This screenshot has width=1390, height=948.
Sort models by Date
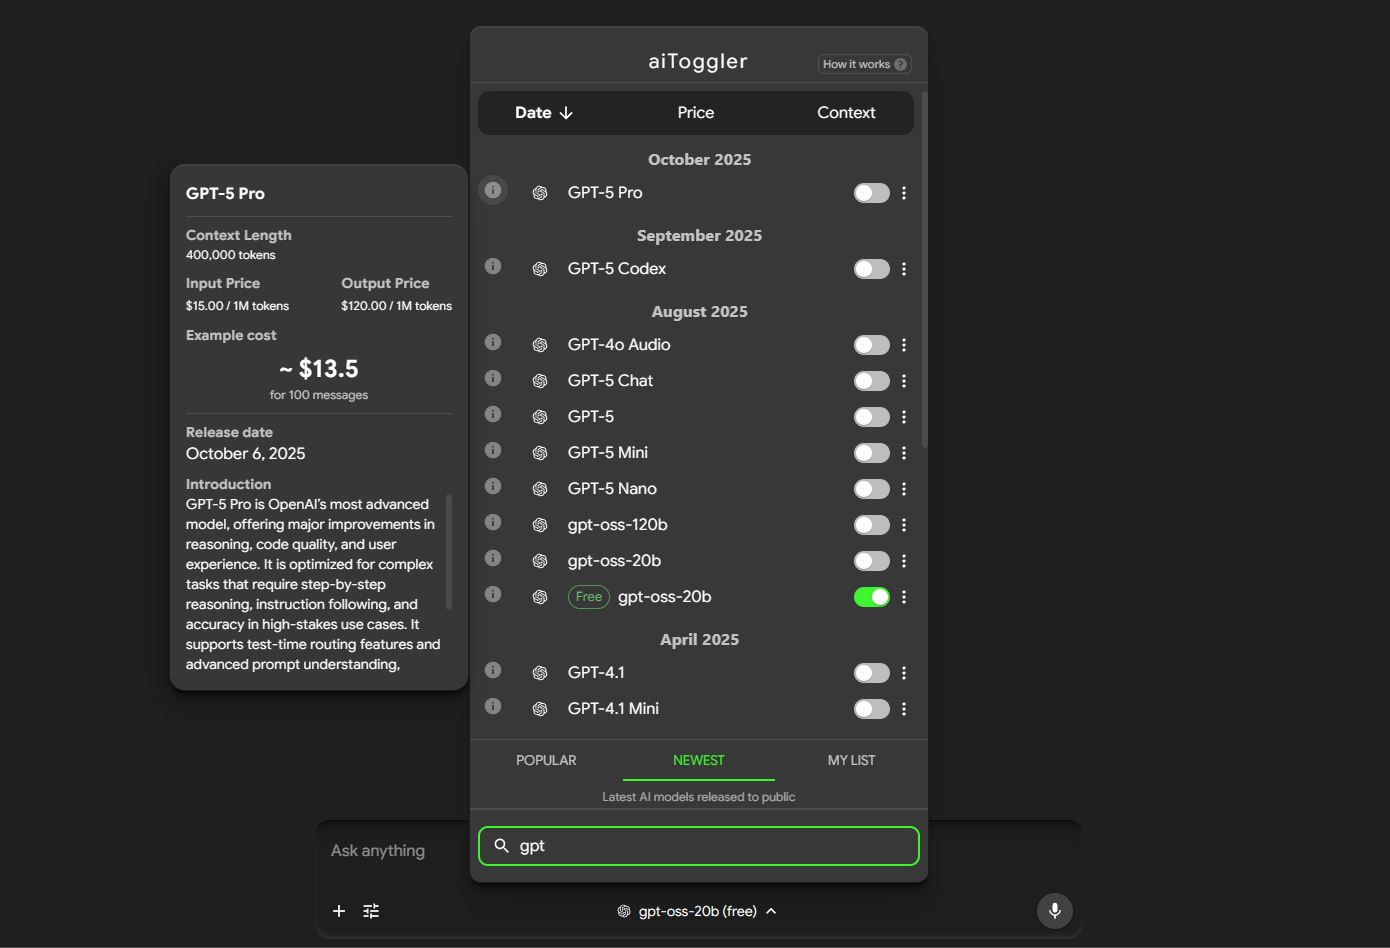[x=544, y=113]
